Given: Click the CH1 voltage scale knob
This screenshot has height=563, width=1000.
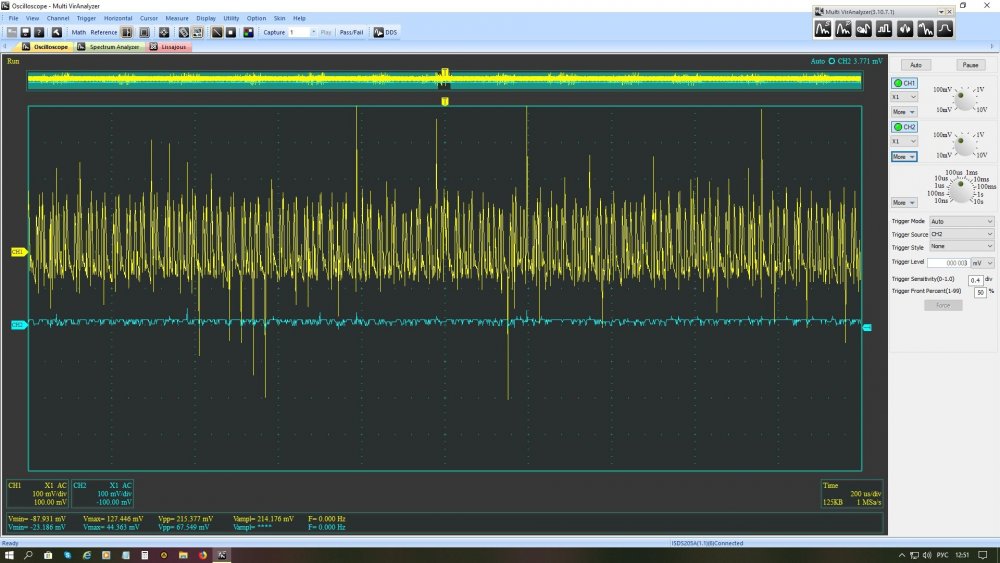Looking at the screenshot, I should 963,98.
